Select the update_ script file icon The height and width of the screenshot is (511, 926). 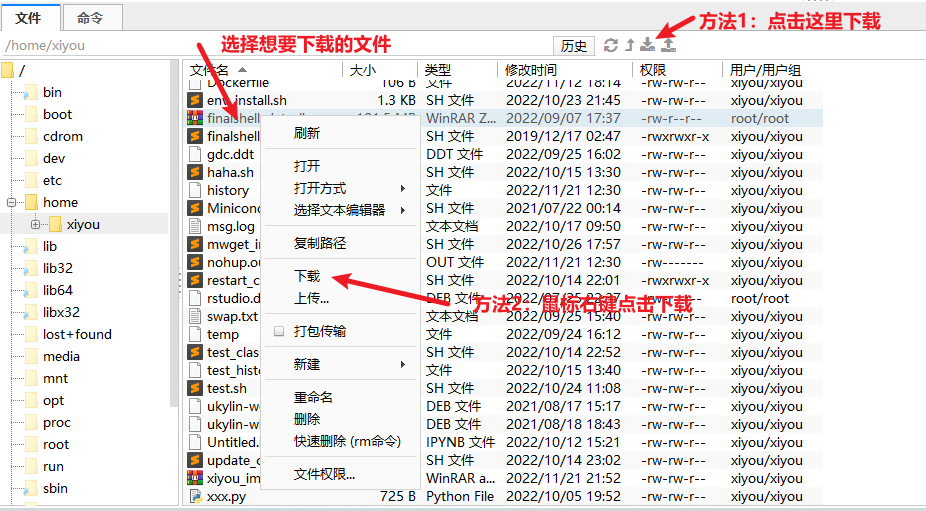(x=195, y=460)
